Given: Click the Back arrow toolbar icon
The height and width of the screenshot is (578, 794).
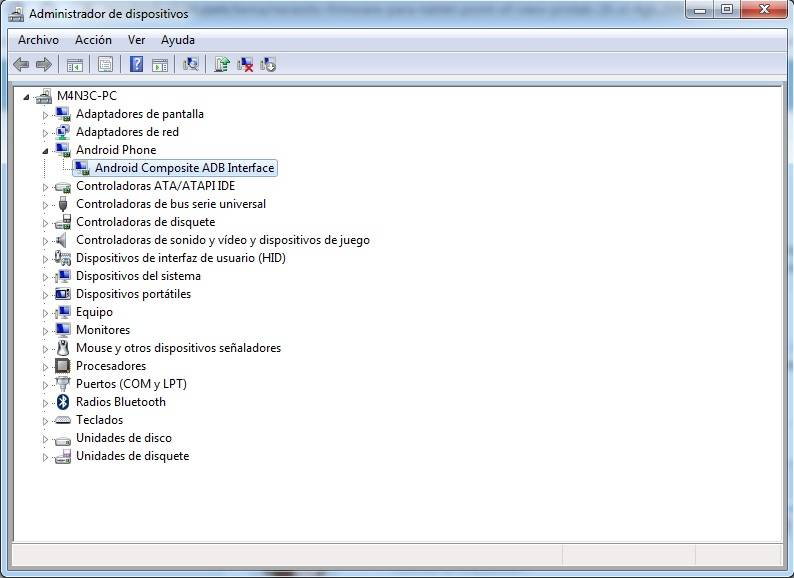Looking at the screenshot, I should (x=21, y=64).
